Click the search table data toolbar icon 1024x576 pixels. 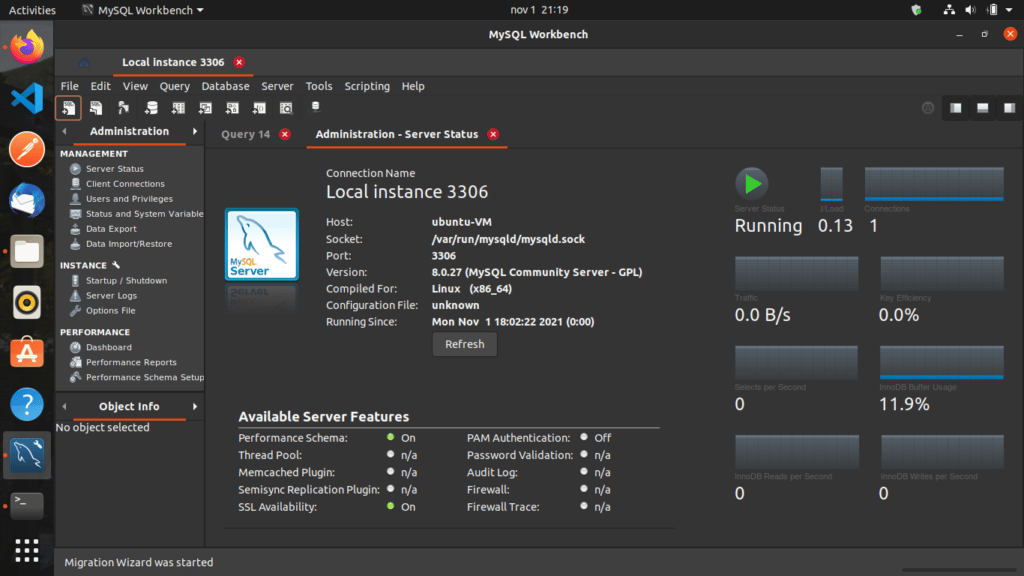286,108
